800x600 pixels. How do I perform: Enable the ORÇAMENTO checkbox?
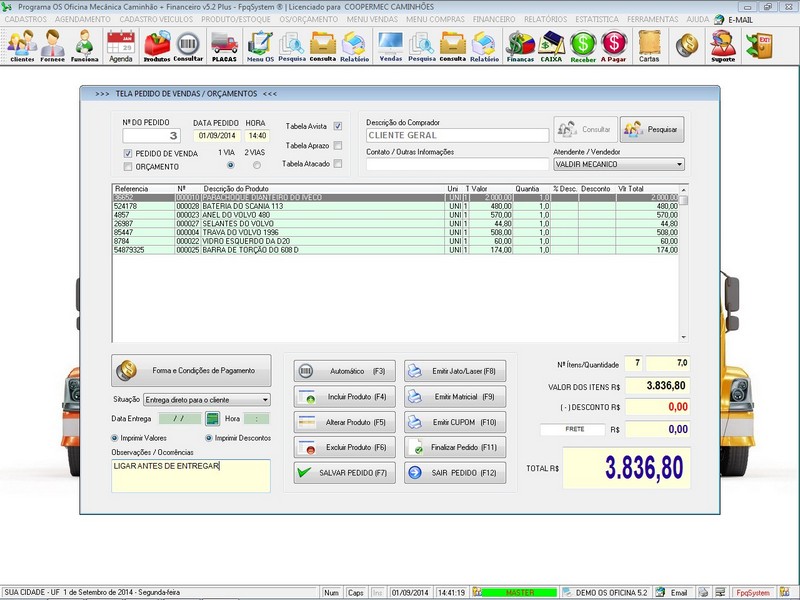(128, 167)
